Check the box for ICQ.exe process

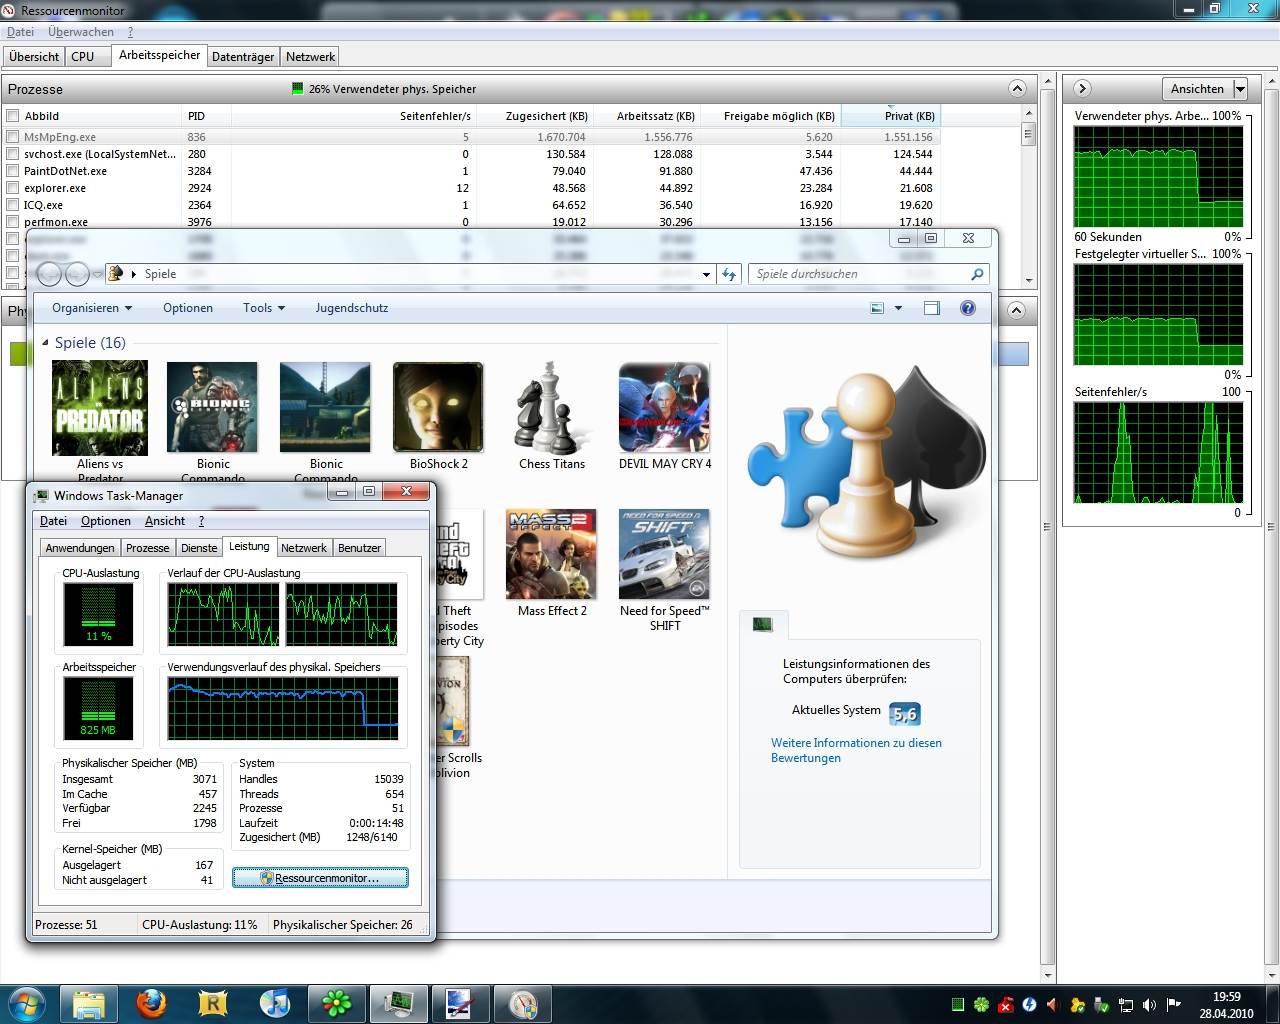(13, 205)
